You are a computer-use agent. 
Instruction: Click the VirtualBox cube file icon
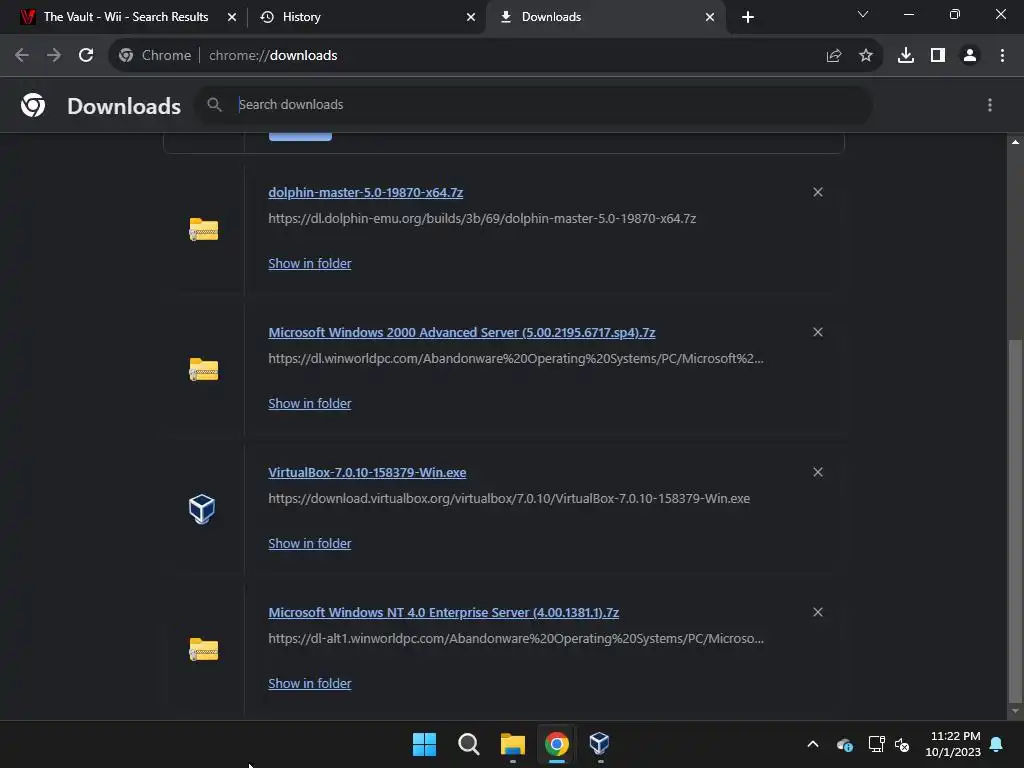pyautogui.click(x=202, y=509)
